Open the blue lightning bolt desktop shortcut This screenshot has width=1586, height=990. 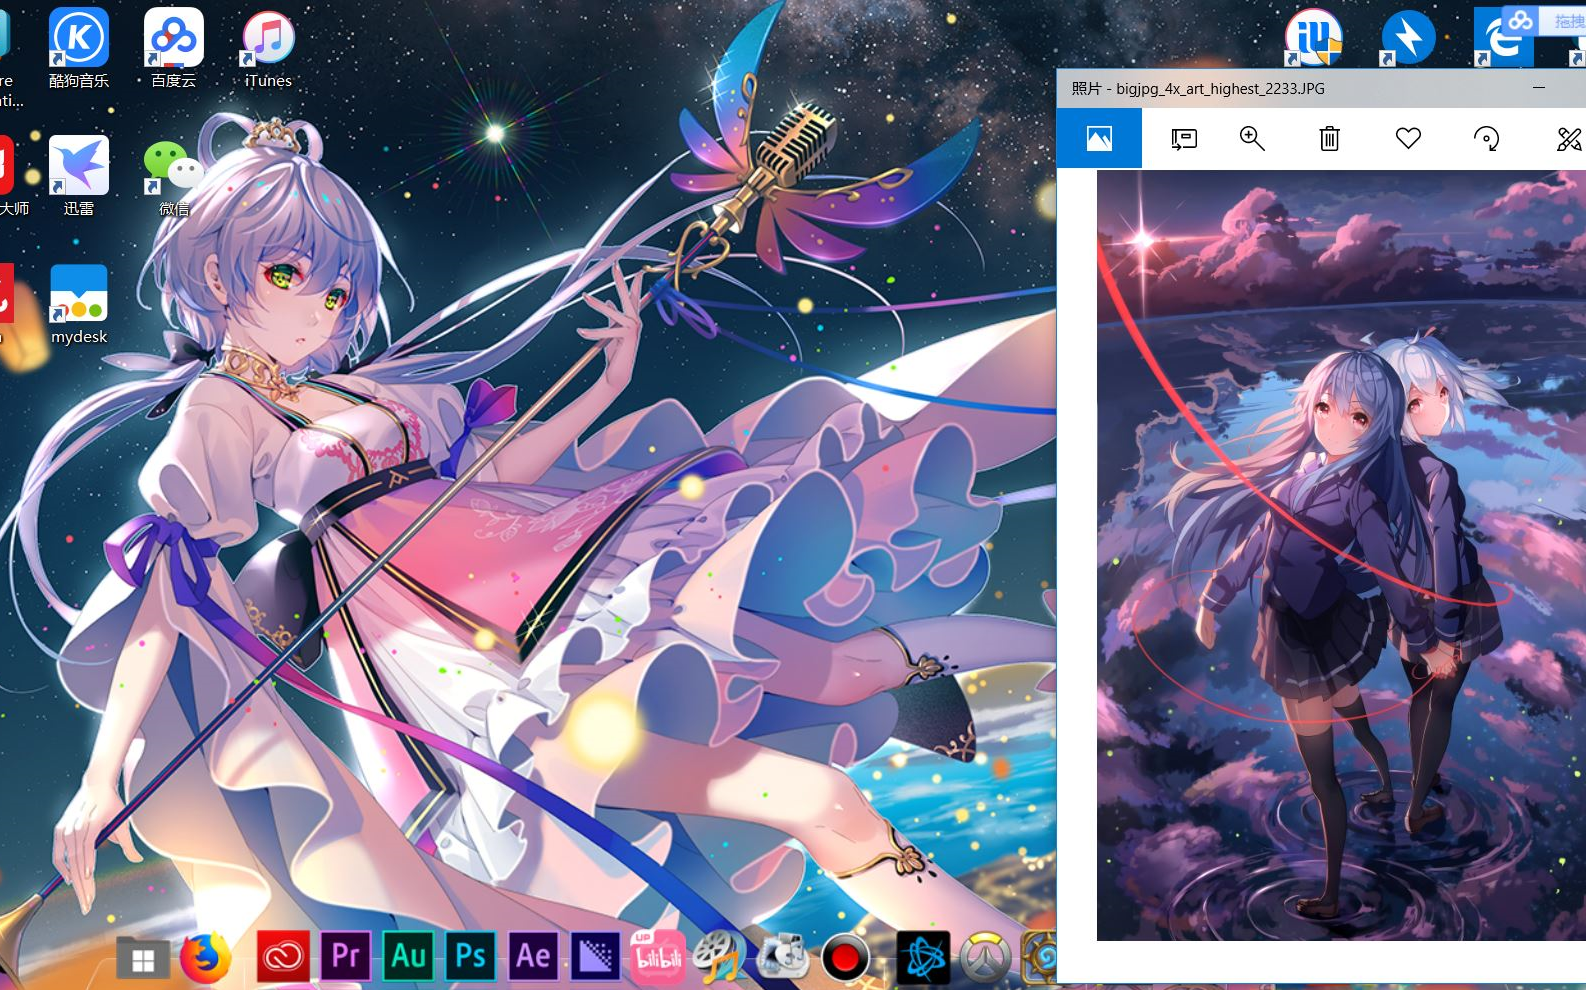coord(1408,37)
